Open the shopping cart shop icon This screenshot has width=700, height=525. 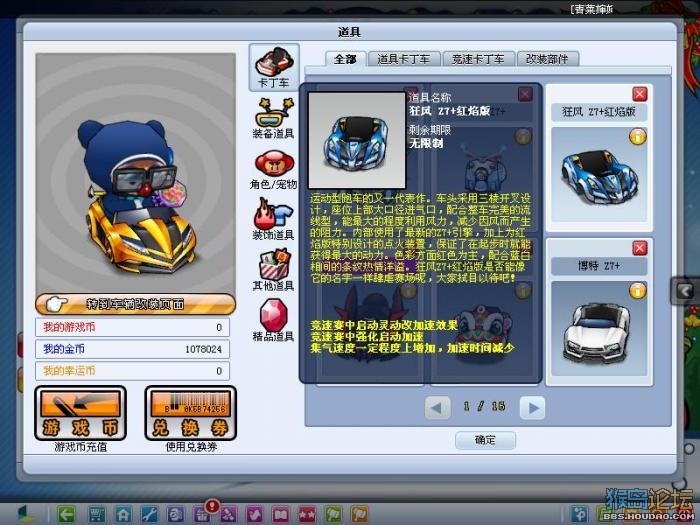coord(96,514)
